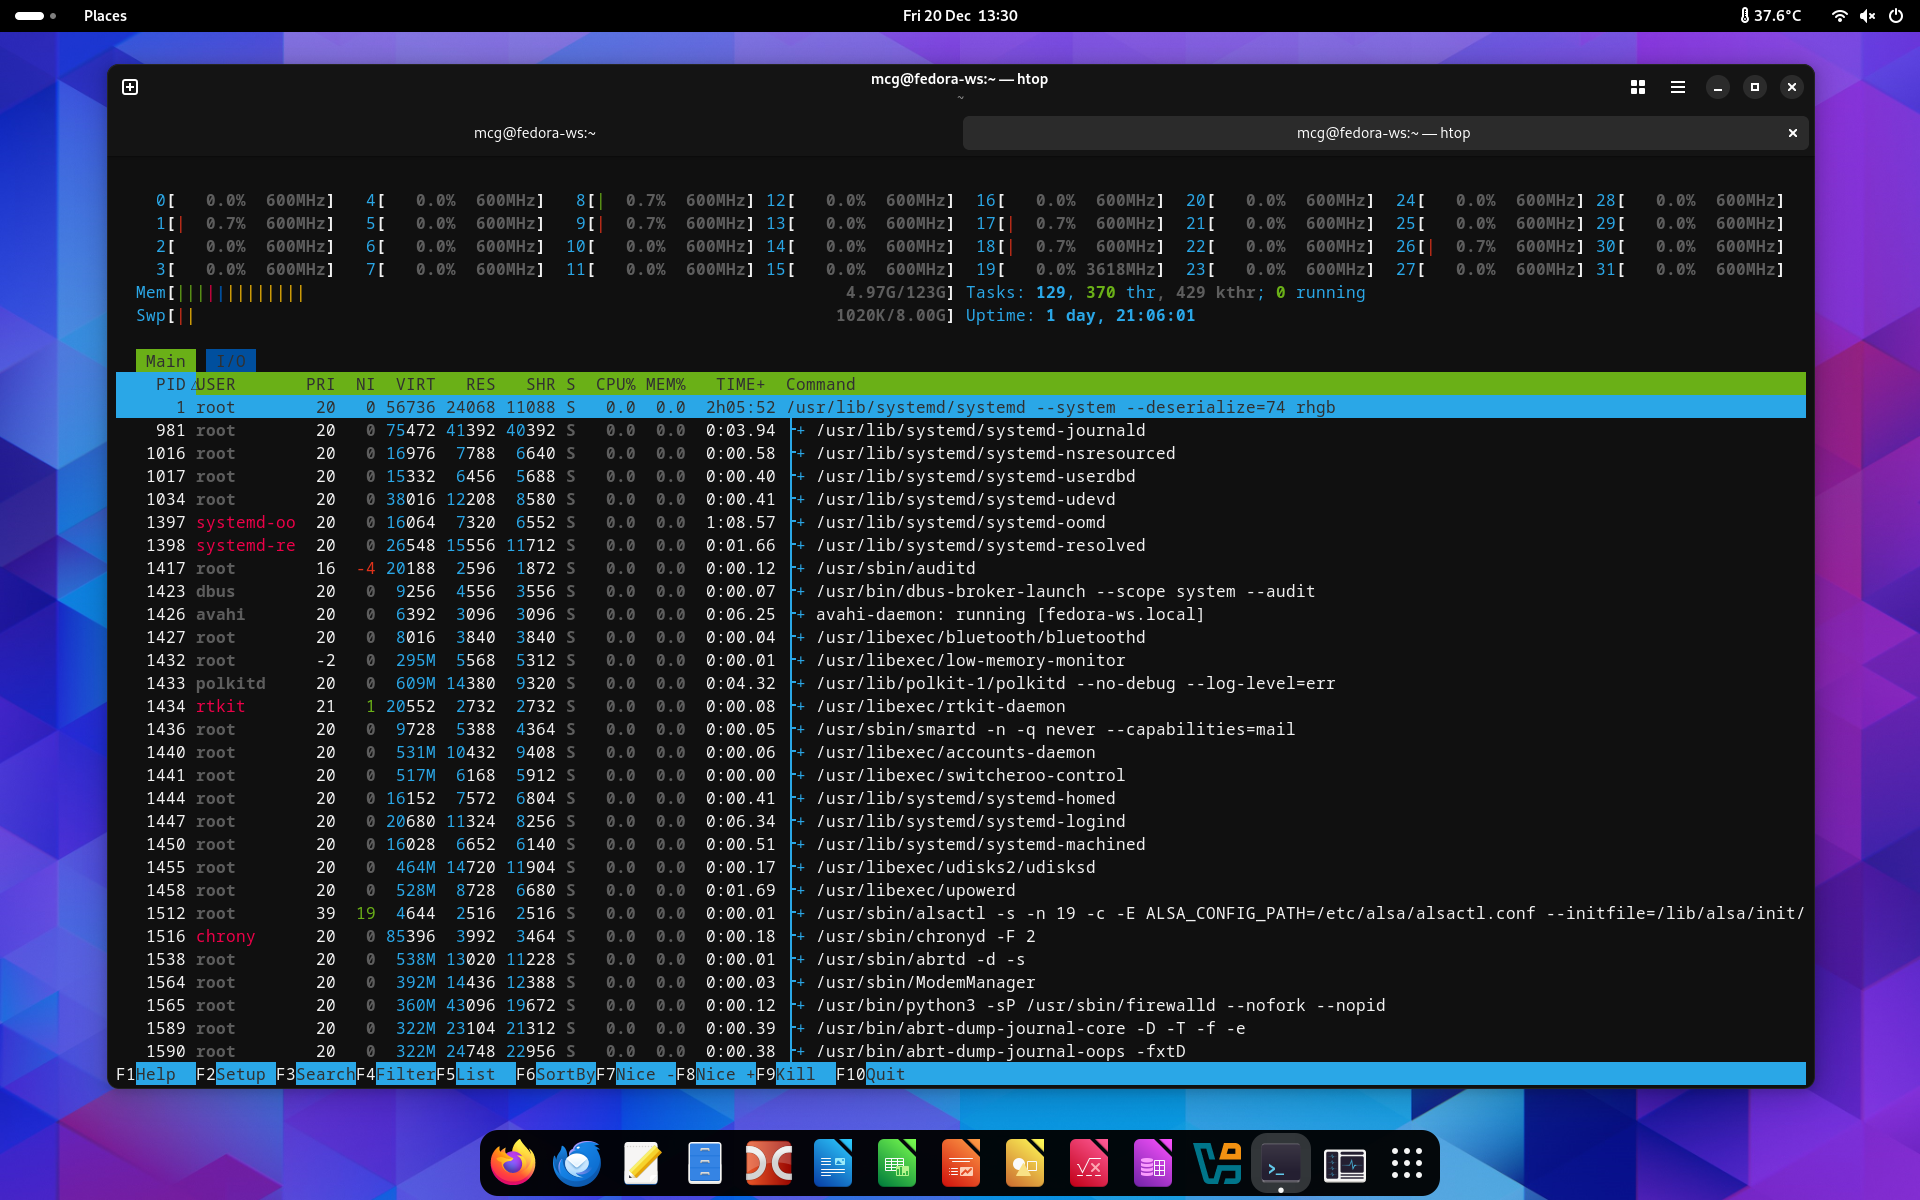1920x1200 pixels.
Task: Open the tab overview grid icon
Action: (1638, 87)
